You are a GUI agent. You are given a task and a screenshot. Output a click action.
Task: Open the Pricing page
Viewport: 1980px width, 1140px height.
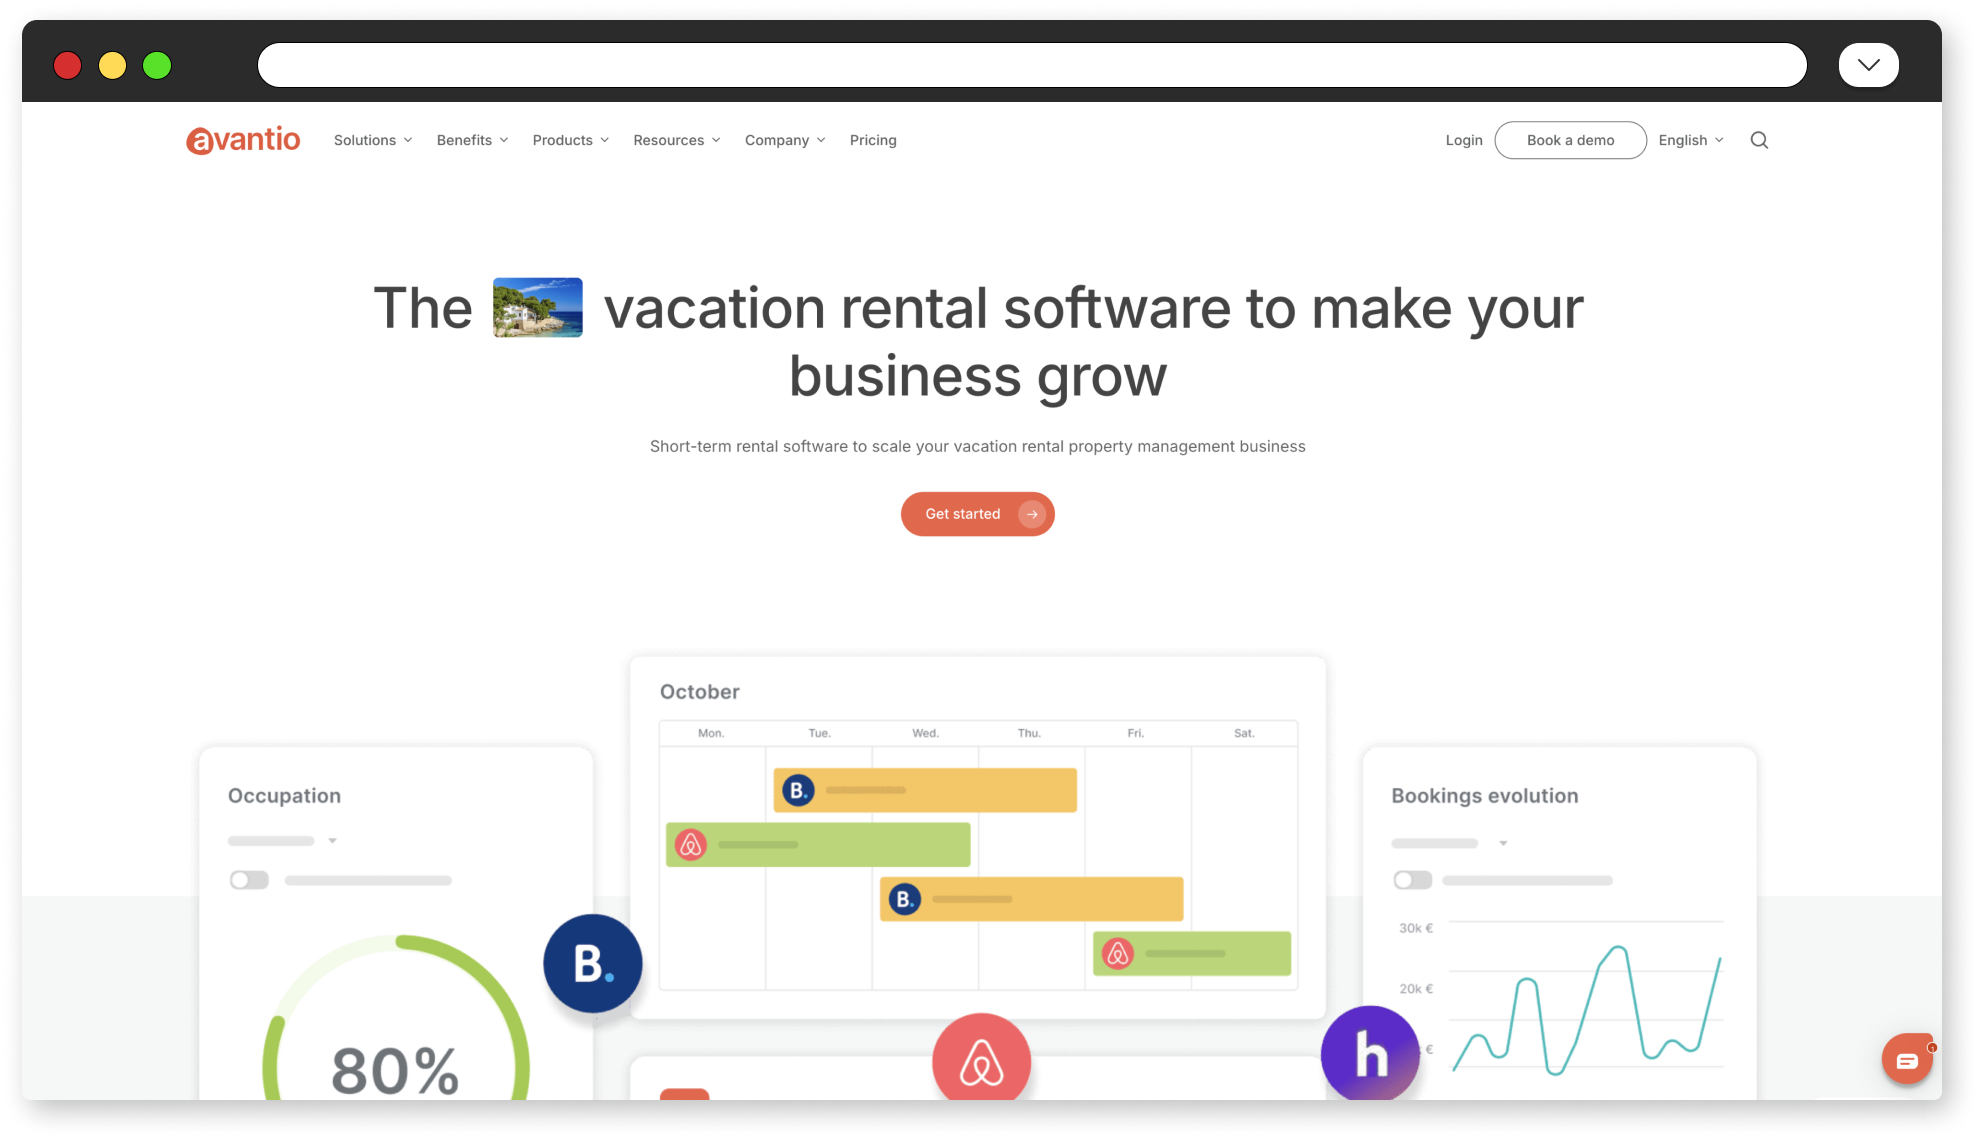point(873,140)
